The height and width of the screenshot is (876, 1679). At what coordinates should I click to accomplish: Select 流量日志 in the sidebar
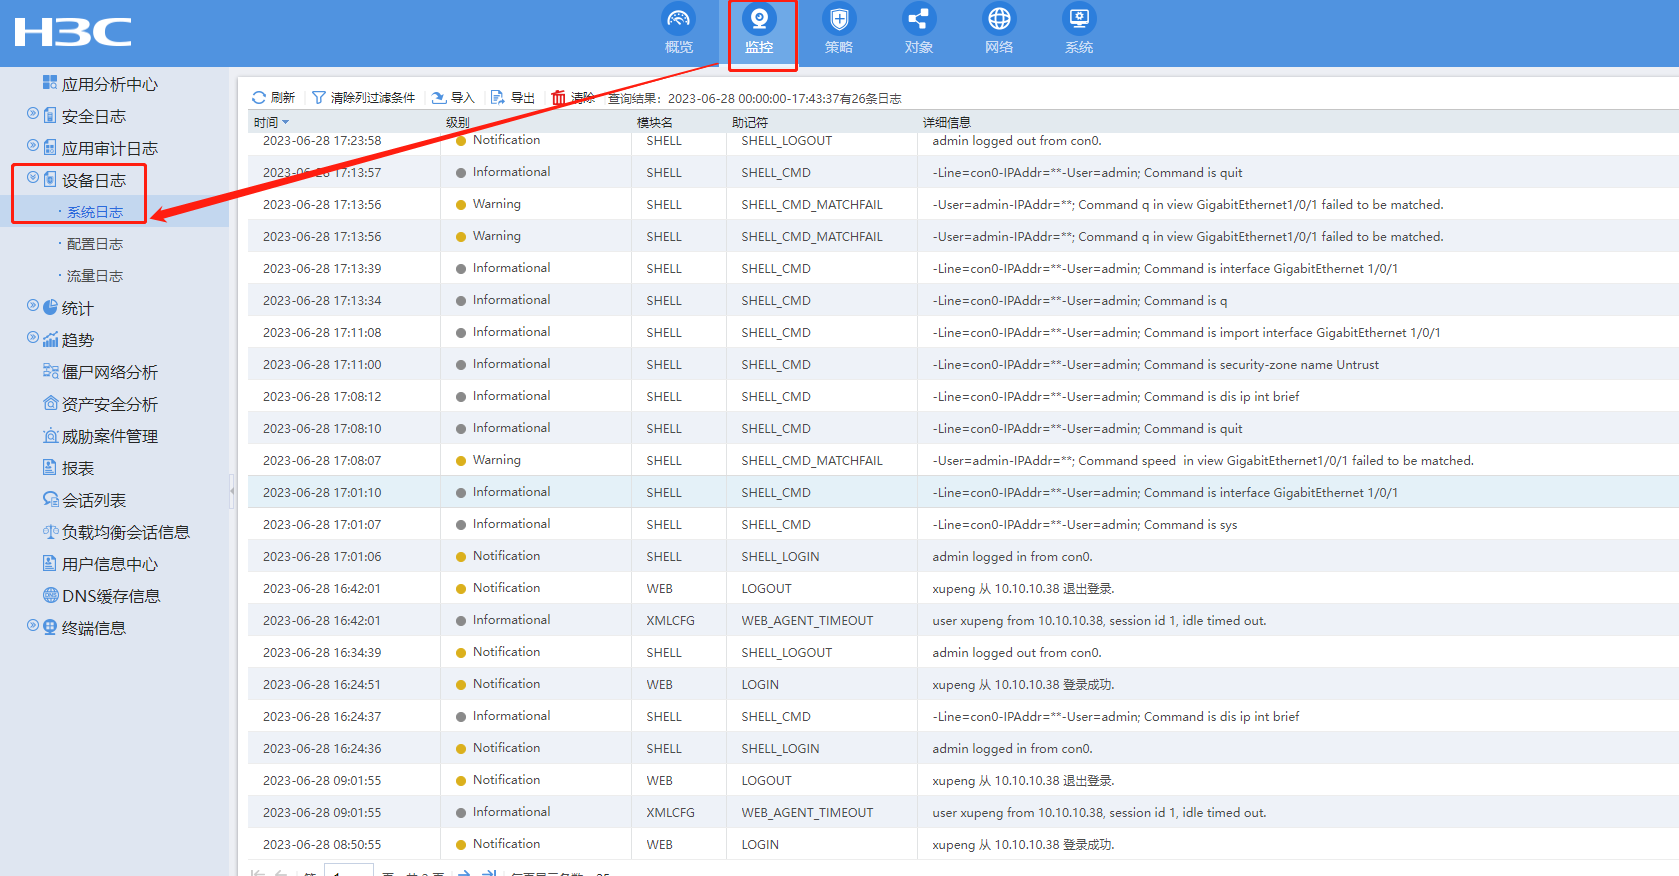point(95,276)
